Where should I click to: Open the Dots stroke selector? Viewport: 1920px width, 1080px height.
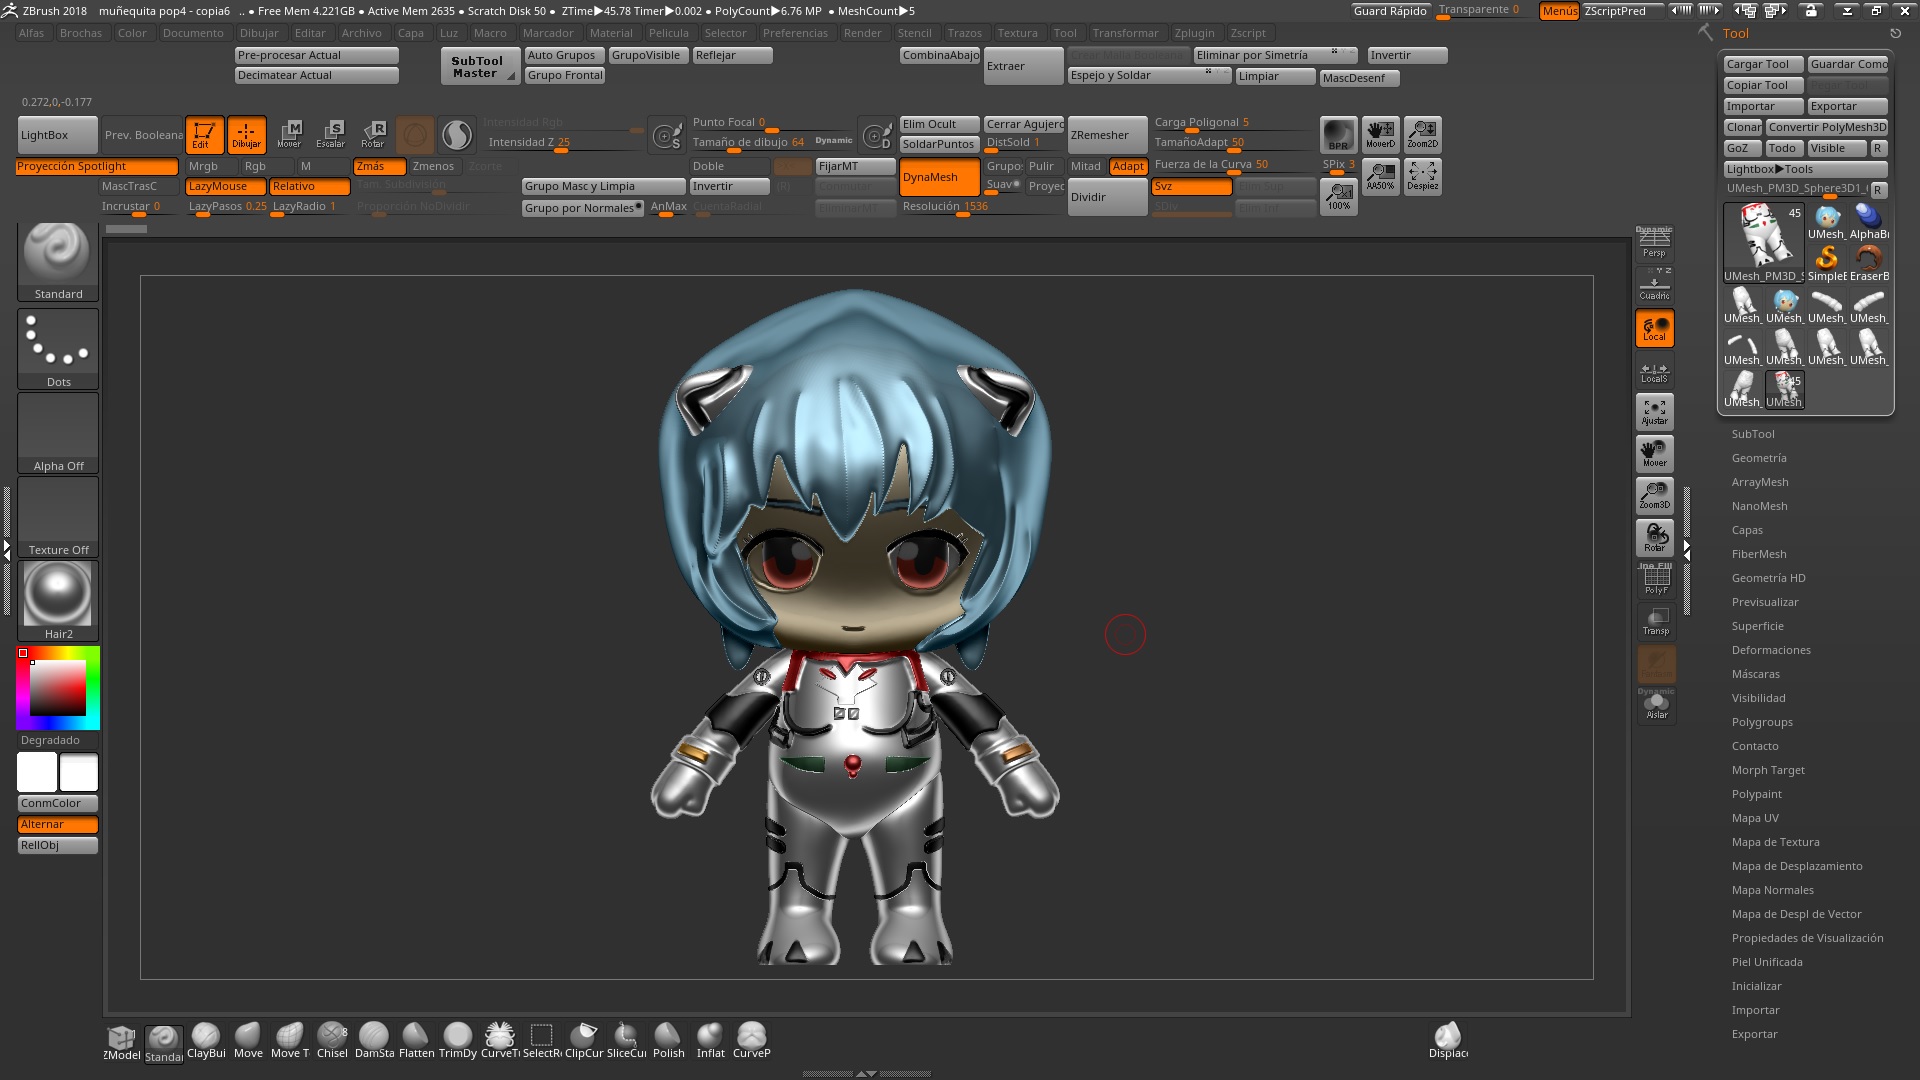(58, 348)
